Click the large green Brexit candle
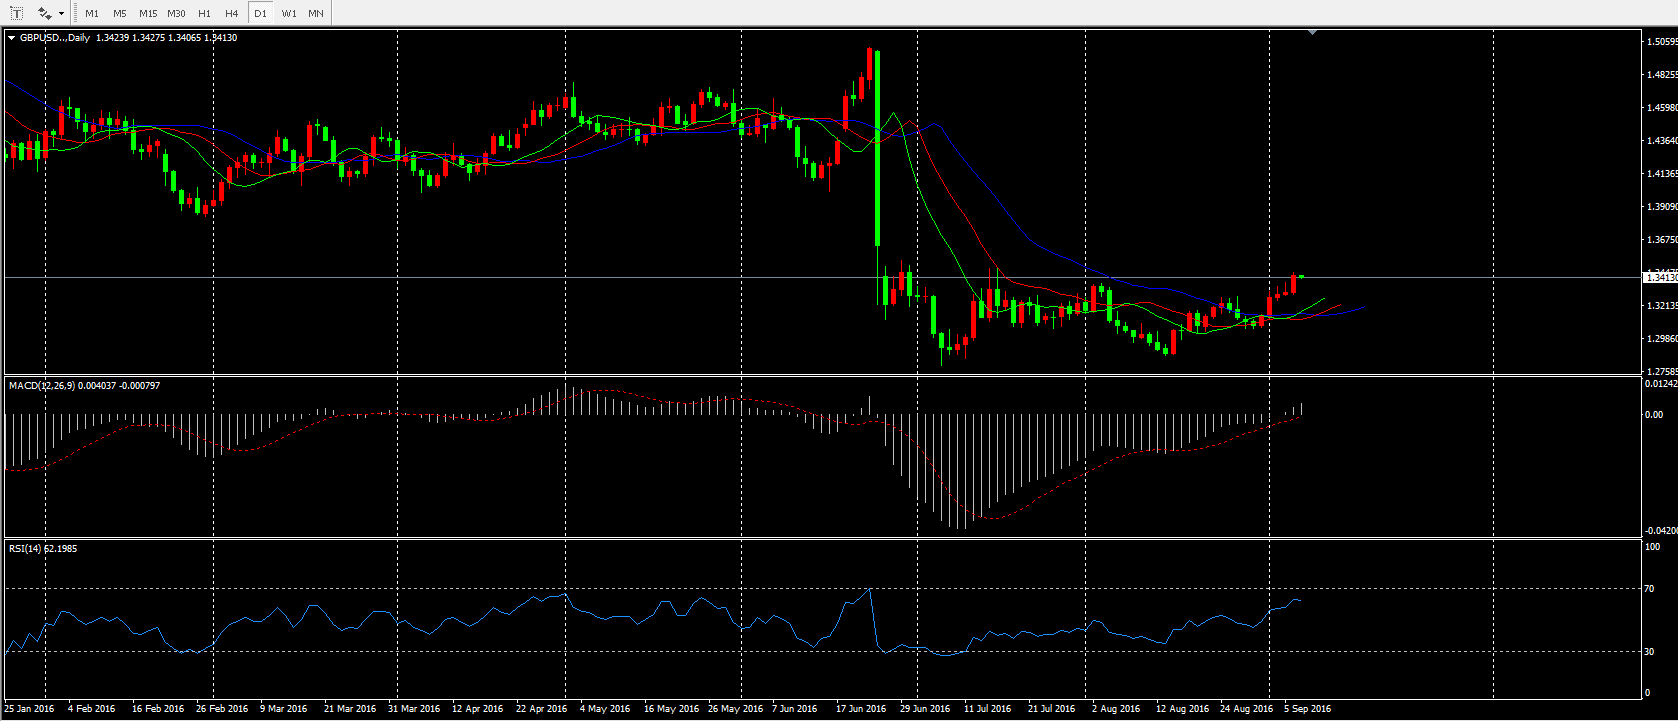Screen dimensions: 1678x721 (x=877, y=148)
